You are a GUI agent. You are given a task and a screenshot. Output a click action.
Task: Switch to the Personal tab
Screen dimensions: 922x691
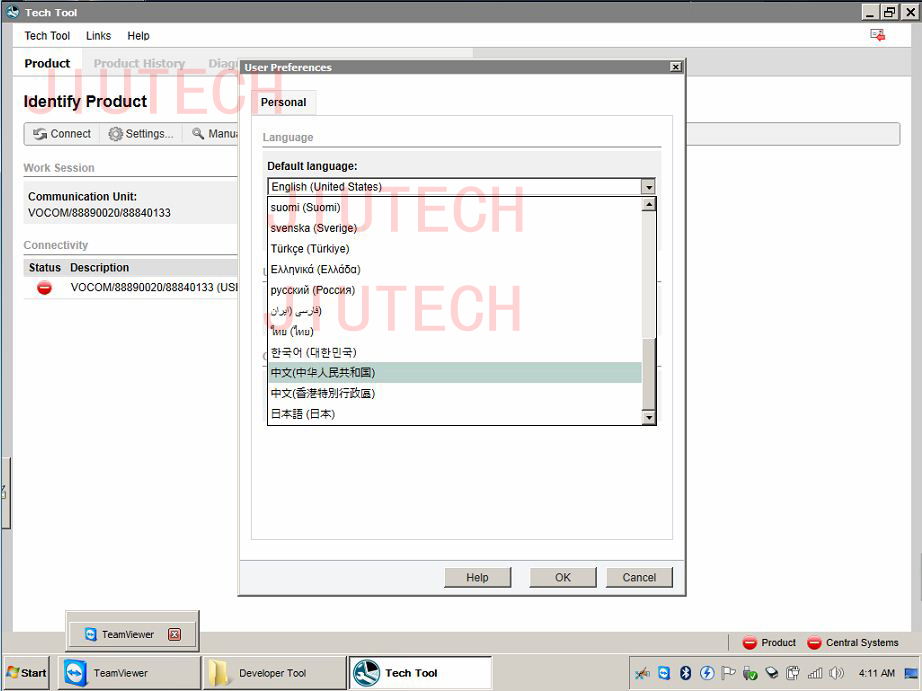point(283,102)
